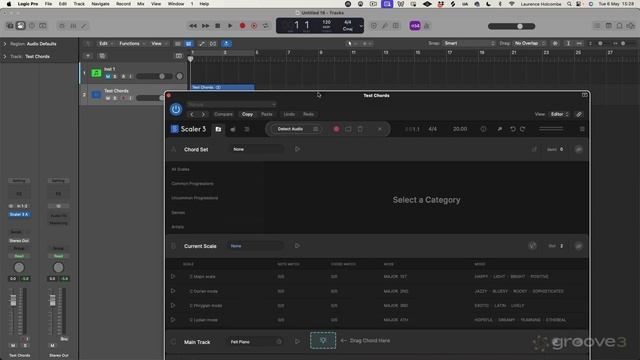Open the File menu in menu bar
640x360 pixels.
[x=48, y=4]
